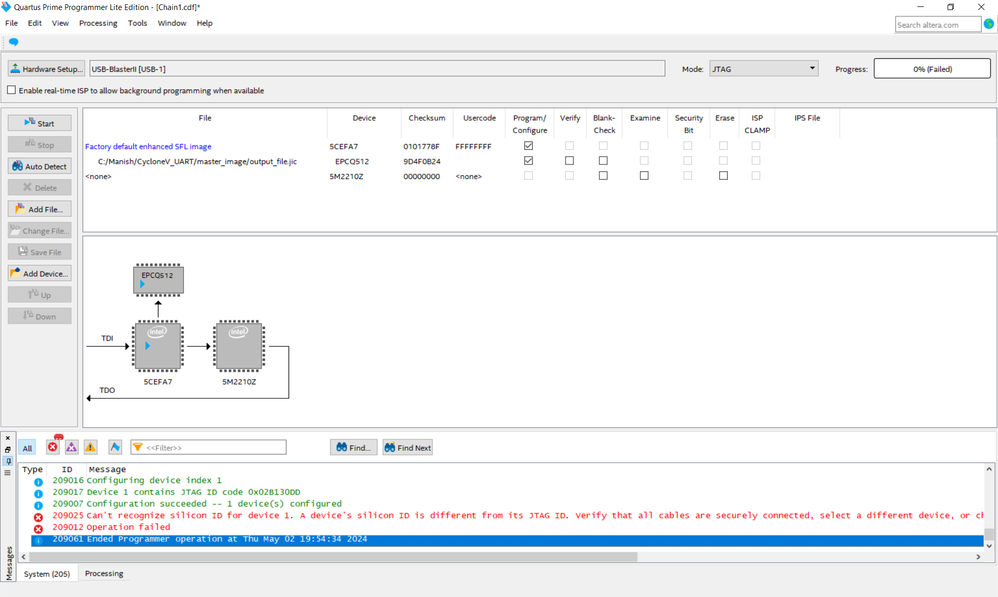Click the horizontal scrollbar in messages panel

tap(330, 557)
